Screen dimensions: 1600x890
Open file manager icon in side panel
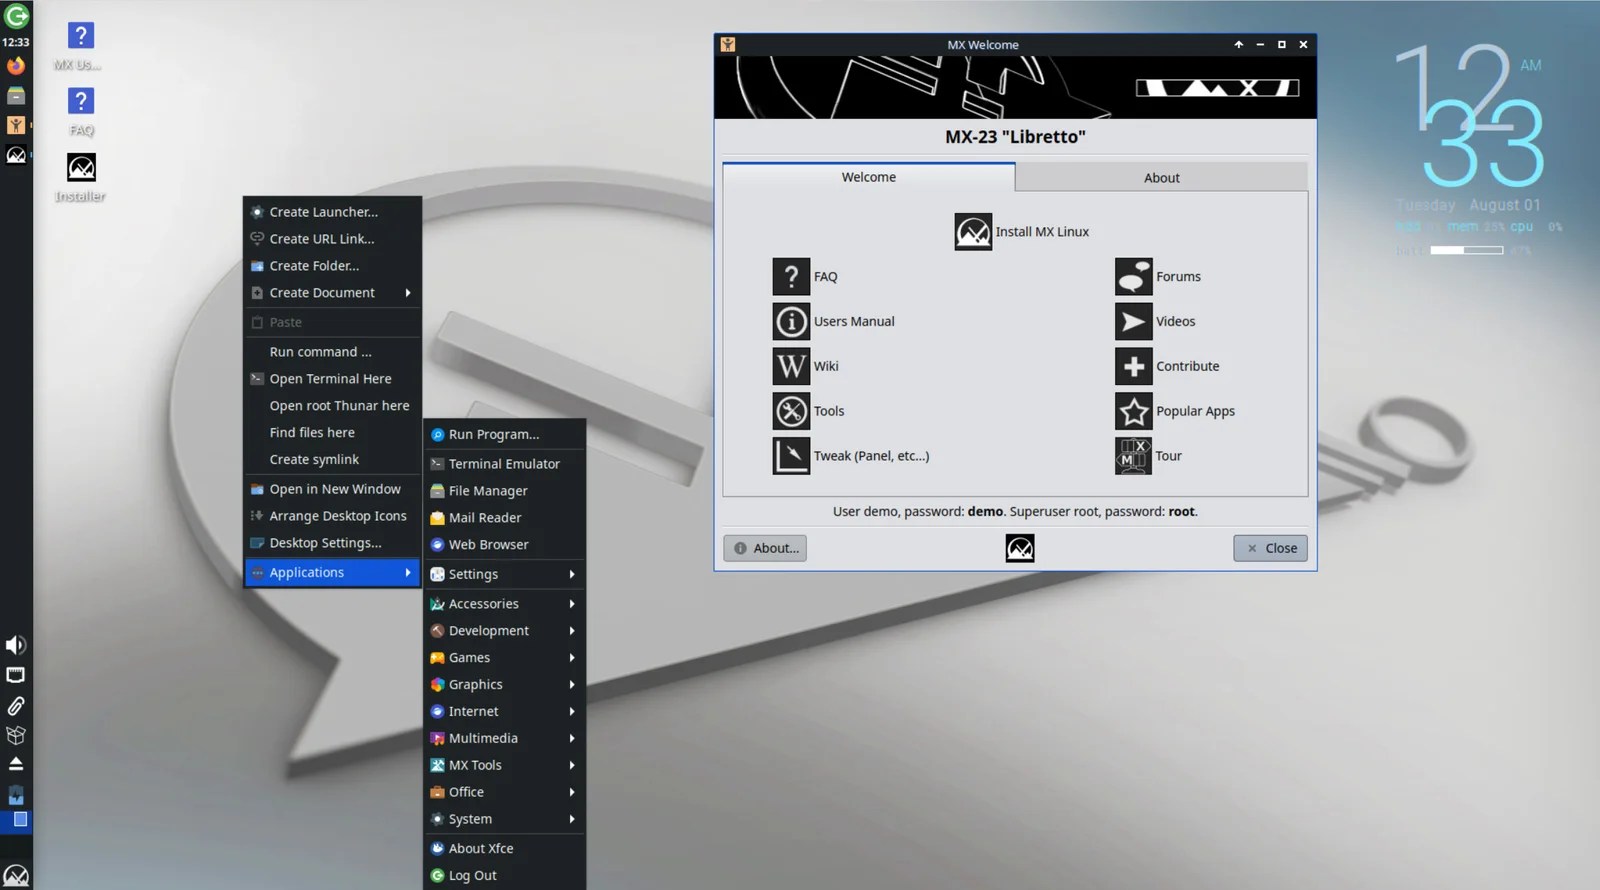[x=16, y=96]
